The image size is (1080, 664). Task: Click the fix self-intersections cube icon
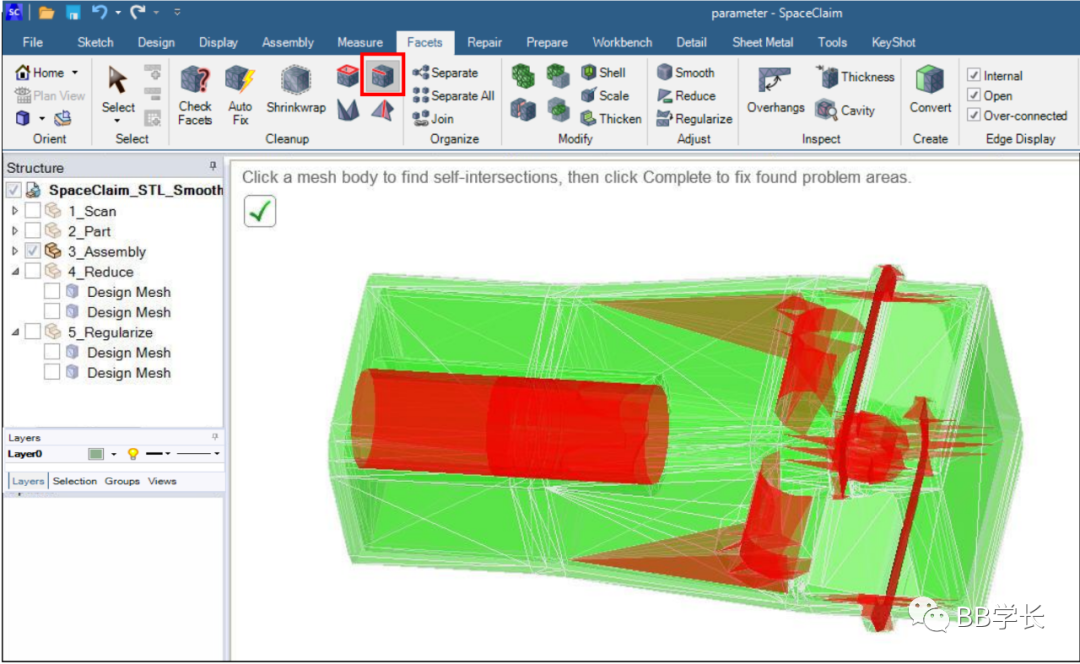tap(382, 74)
